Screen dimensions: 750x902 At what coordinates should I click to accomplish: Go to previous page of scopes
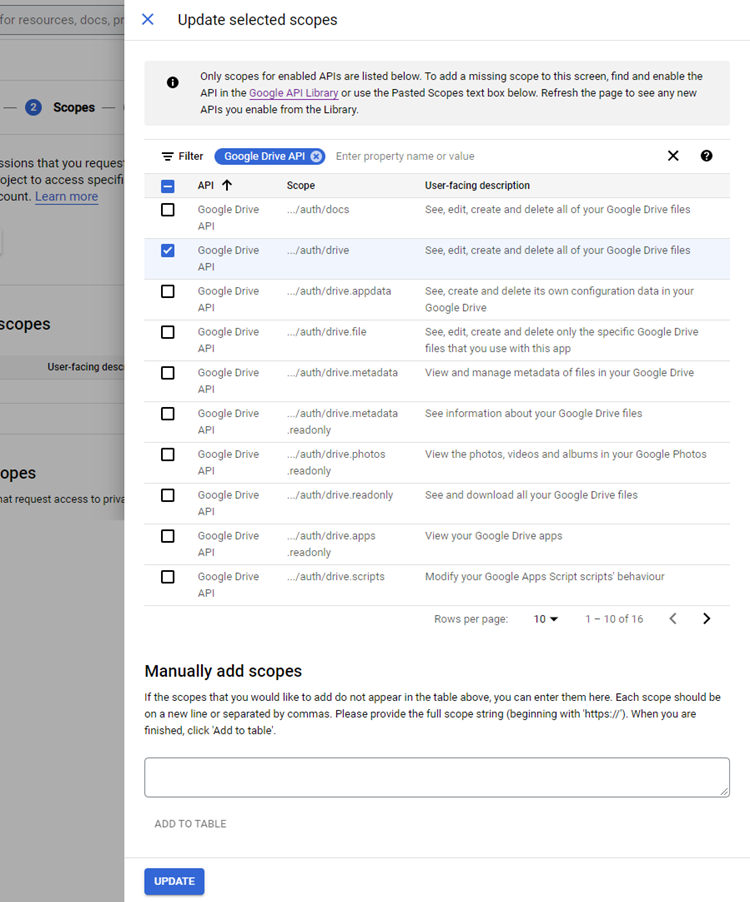pyautogui.click(x=673, y=619)
